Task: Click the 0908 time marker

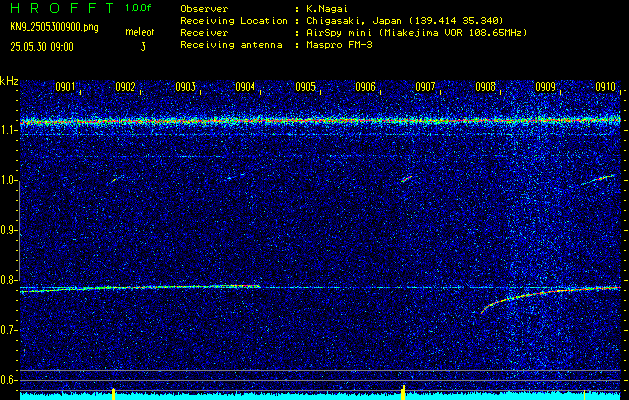Action: pyautogui.click(x=485, y=87)
